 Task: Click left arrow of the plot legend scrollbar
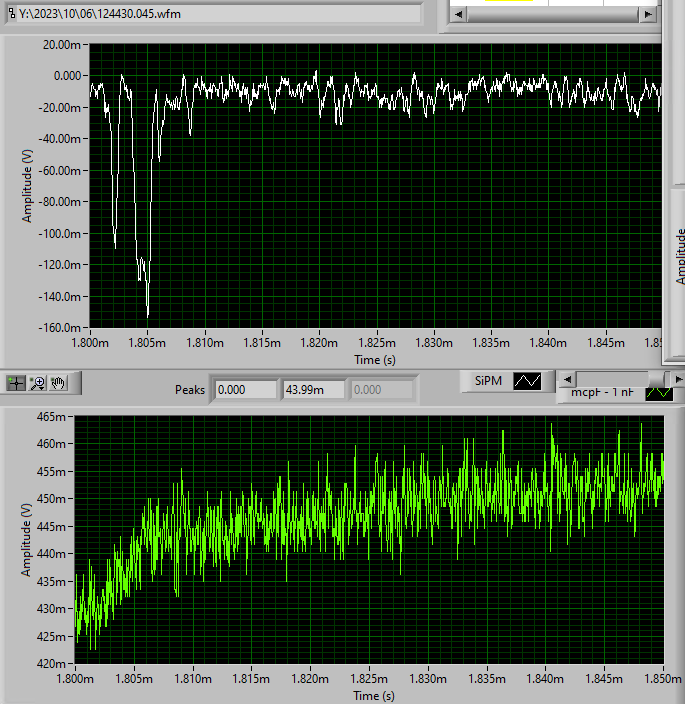(x=566, y=379)
